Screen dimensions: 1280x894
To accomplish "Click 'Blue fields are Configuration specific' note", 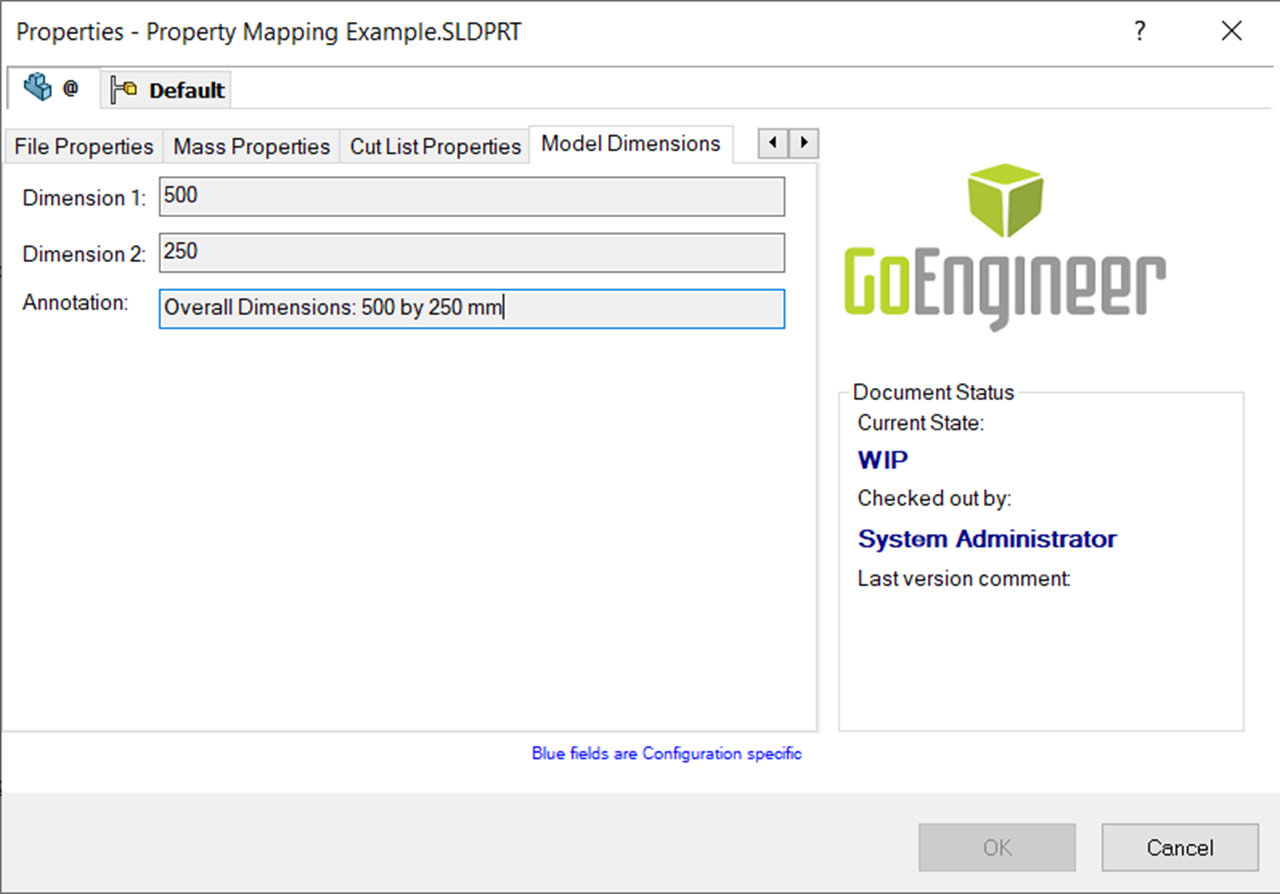I will [666, 753].
